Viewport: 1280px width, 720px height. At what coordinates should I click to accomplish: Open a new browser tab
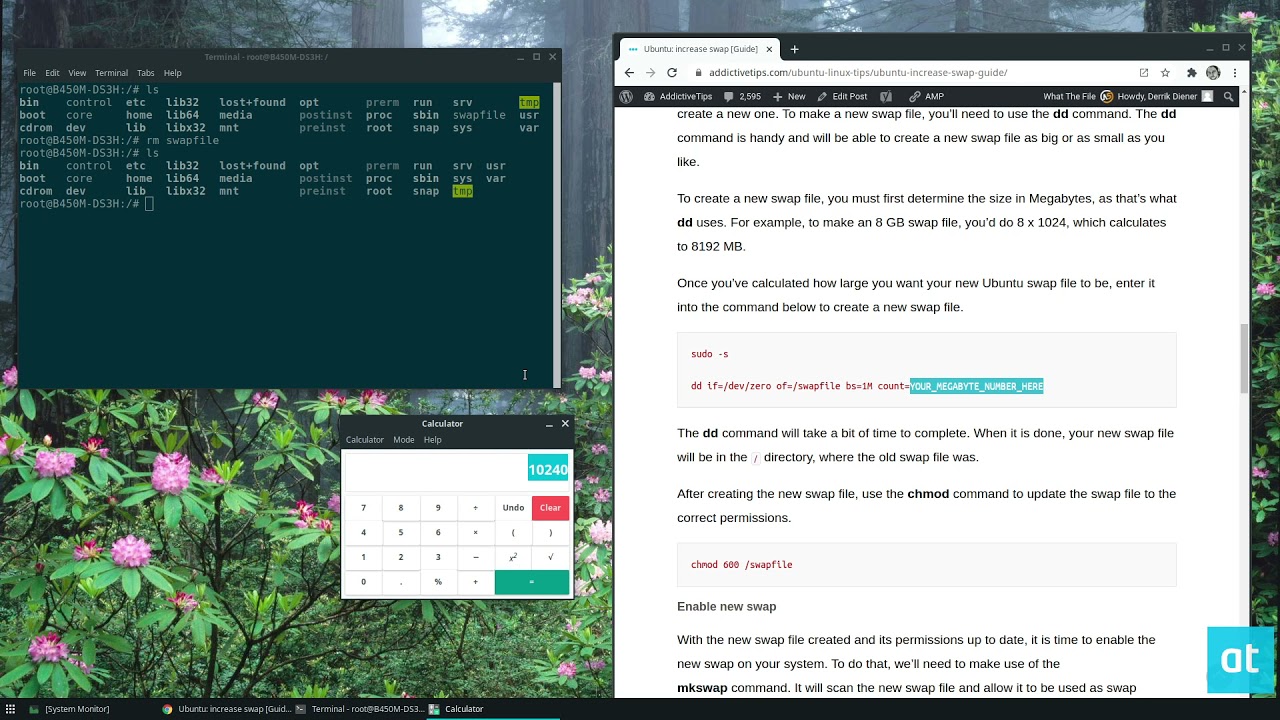click(x=795, y=49)
